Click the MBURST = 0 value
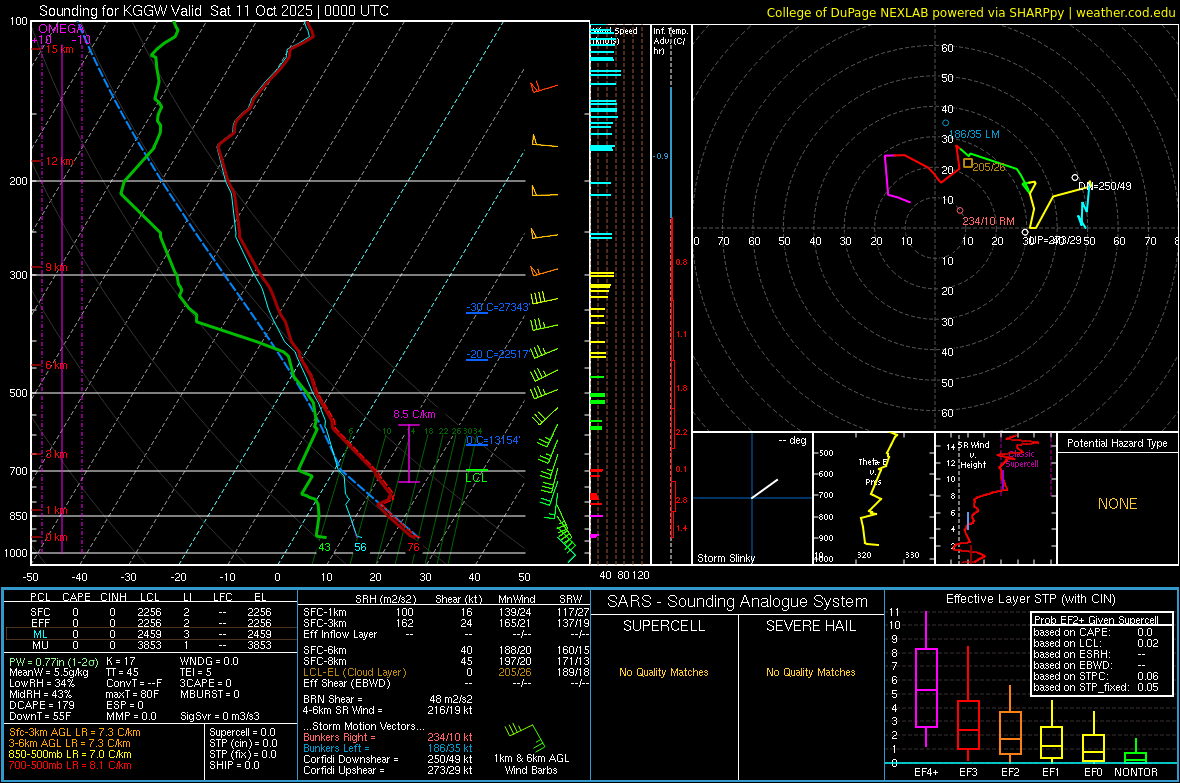The image size is (1180, 783). [x=210, y=694]
